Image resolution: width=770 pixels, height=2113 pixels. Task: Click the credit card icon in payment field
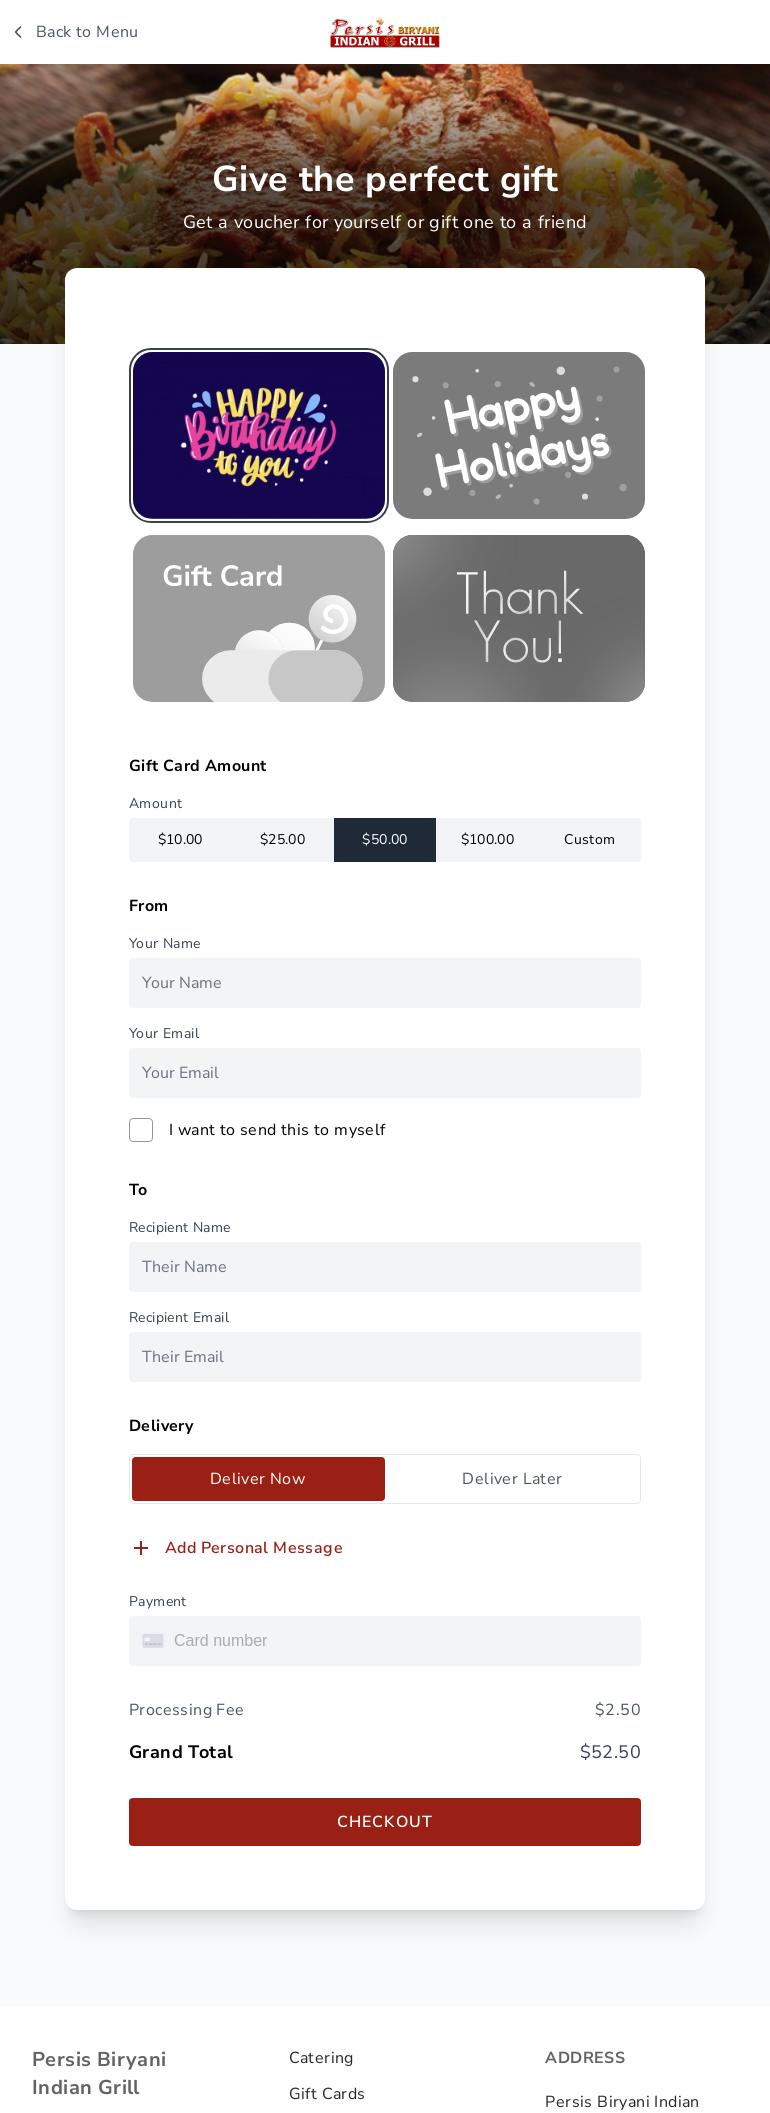[153, 1641]
